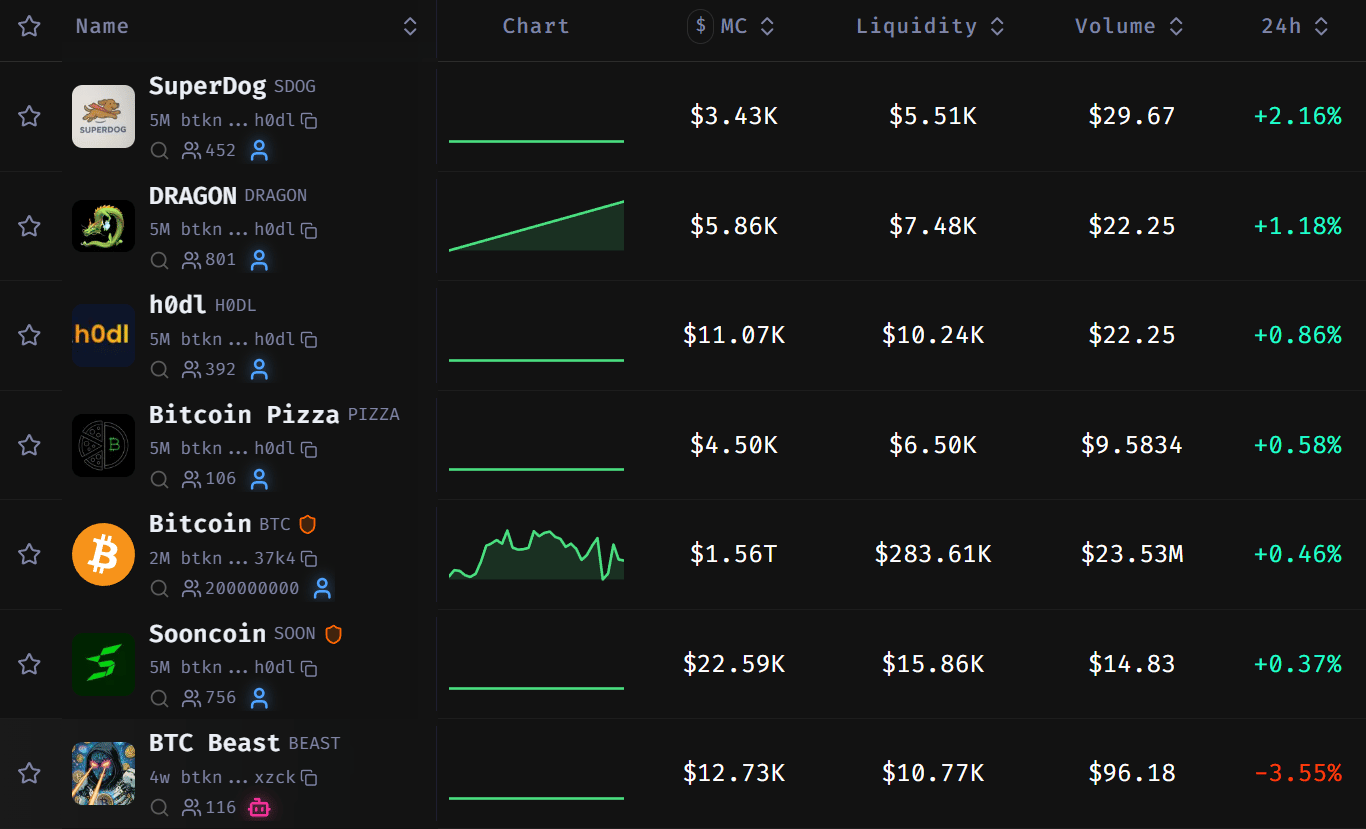1366x829 pixels.
Task: Click the search icon in Bitcoin BTC row
Action: pos(159,589)
